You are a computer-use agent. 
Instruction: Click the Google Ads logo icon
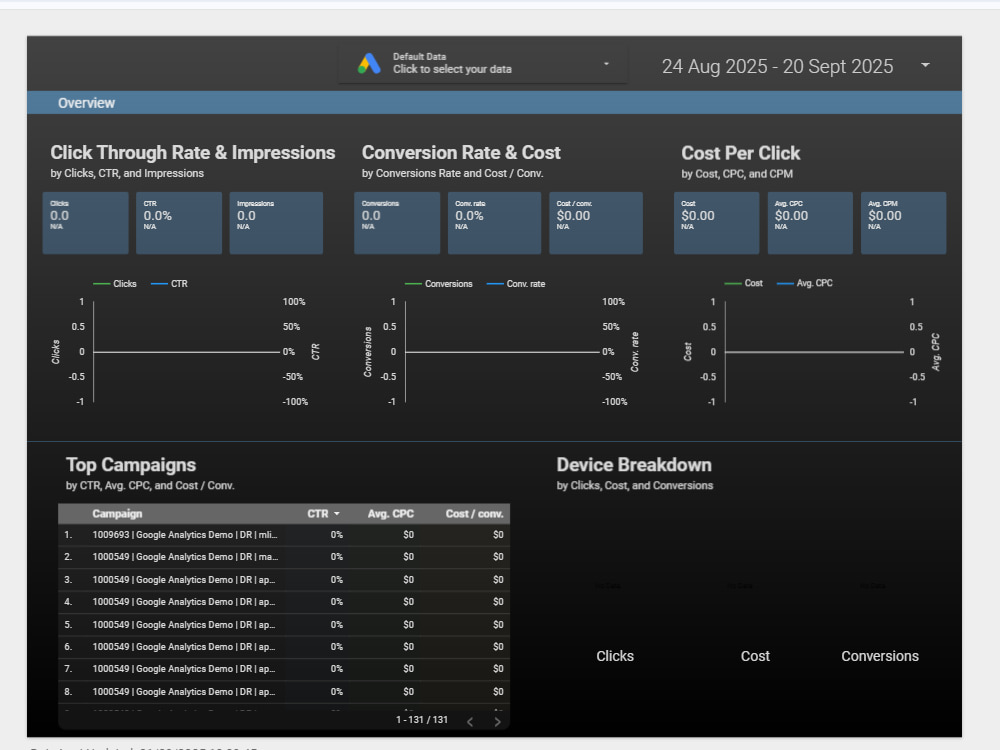pos(369,63)
